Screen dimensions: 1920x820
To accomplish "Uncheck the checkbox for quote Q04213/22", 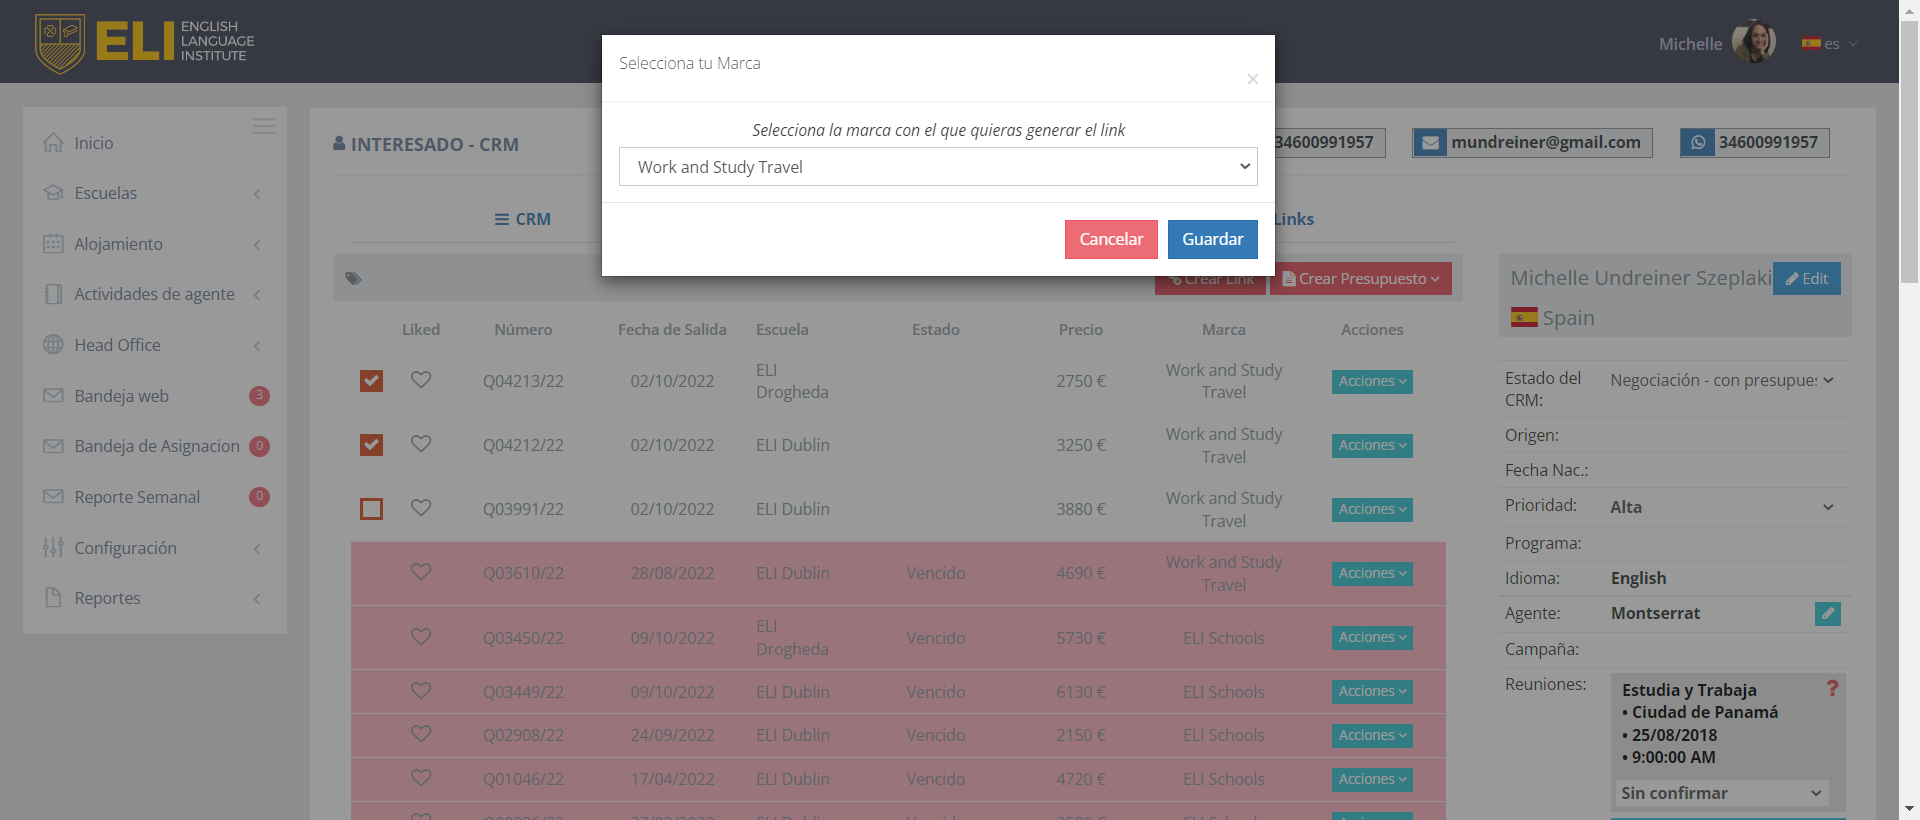I will click(x=371, y=381).
